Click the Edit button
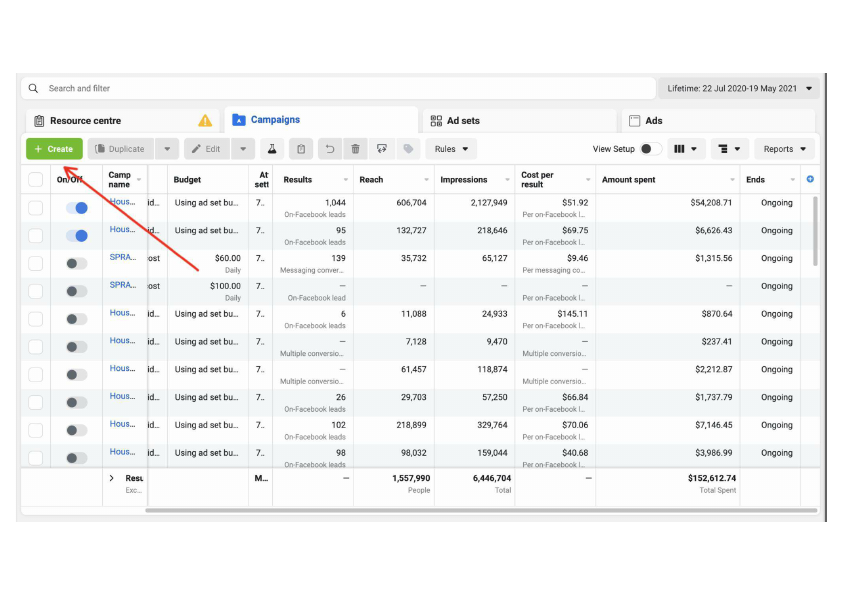The image size is (842, 595). pyautogui.click(x=207, y=149)
